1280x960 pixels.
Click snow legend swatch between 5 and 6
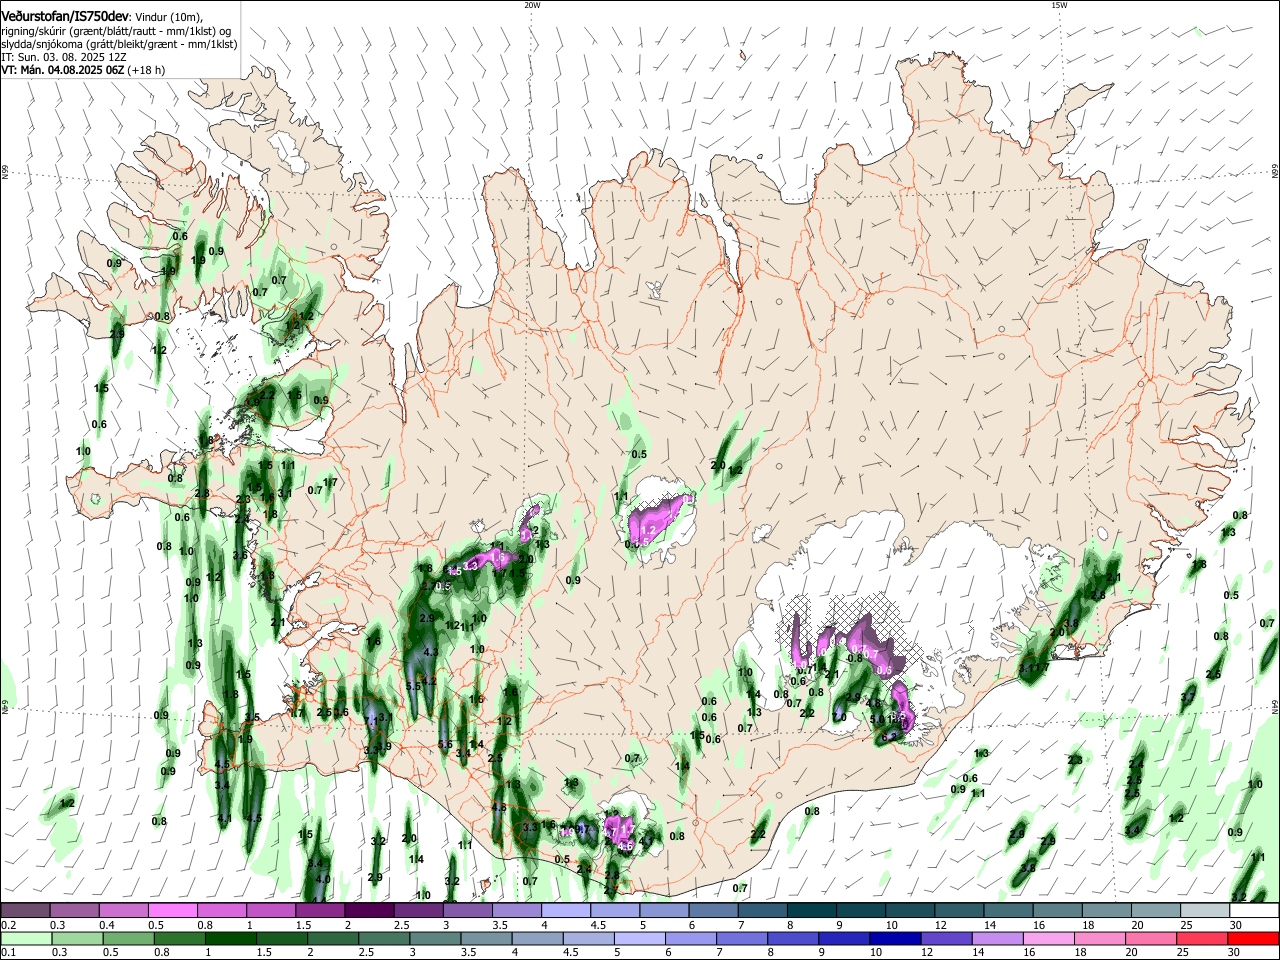[664, 910]
